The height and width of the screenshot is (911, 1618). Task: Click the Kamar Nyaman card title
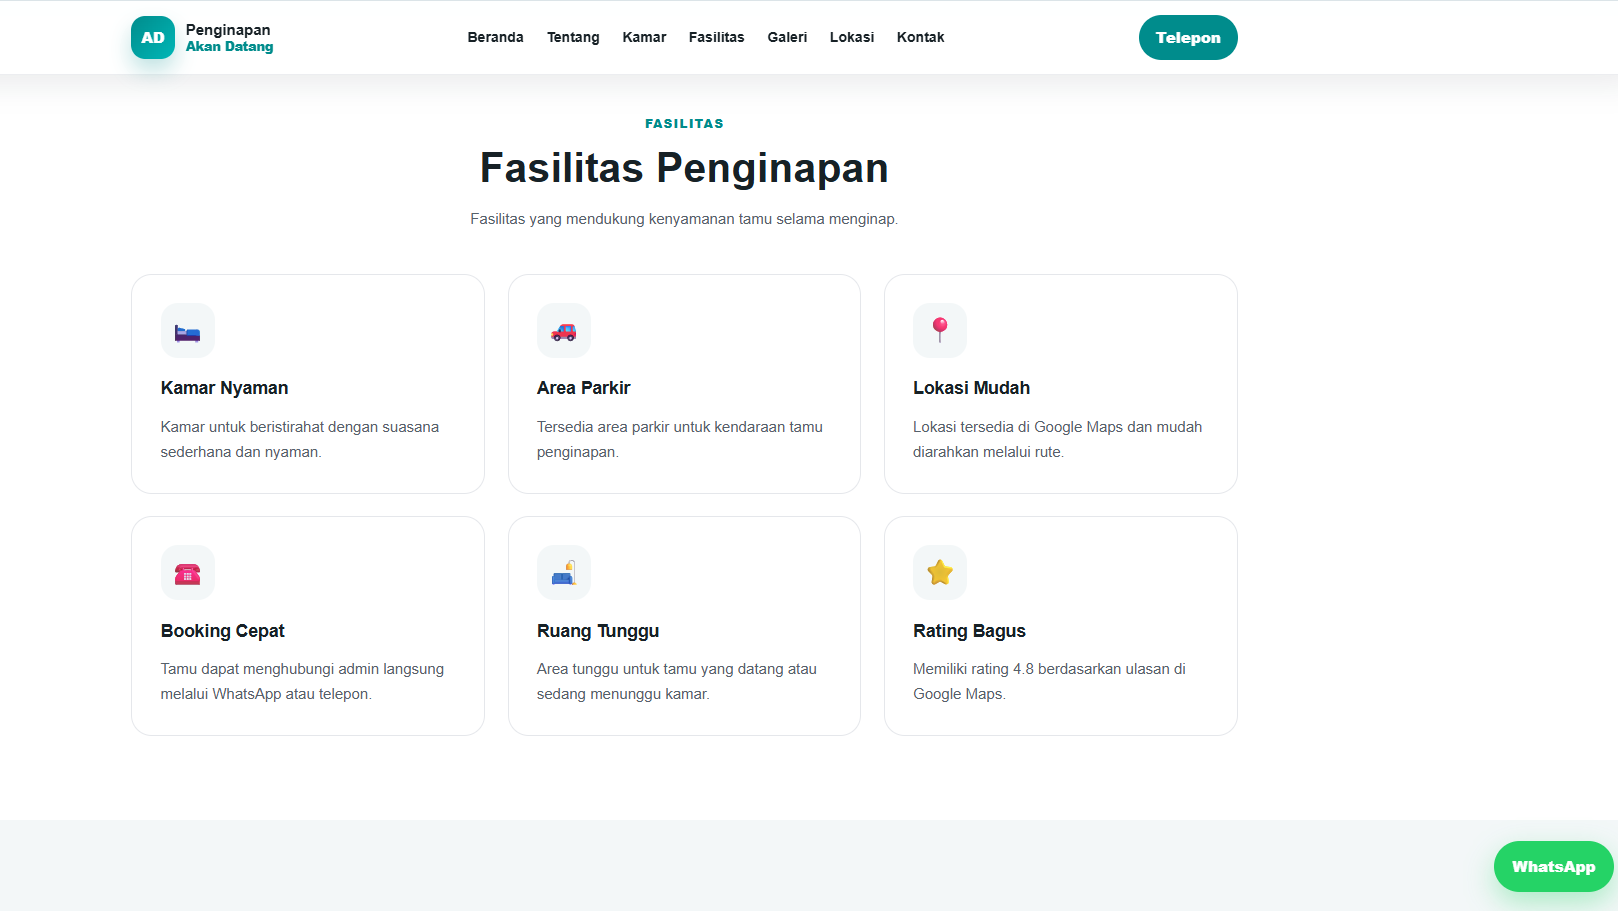pos(225,388)
